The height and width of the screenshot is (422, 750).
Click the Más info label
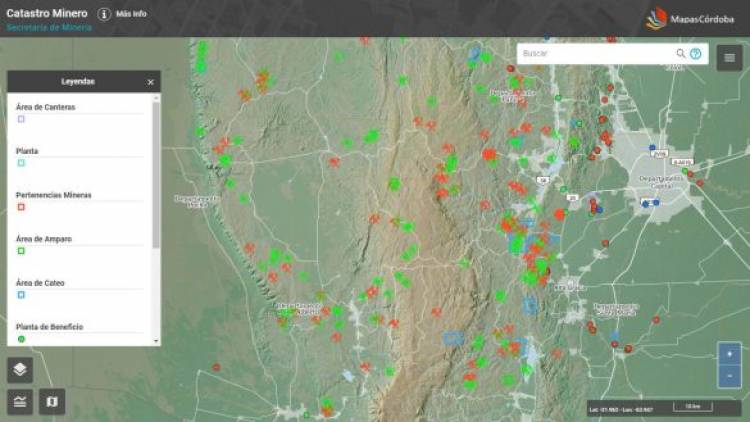tap(131, 14)
